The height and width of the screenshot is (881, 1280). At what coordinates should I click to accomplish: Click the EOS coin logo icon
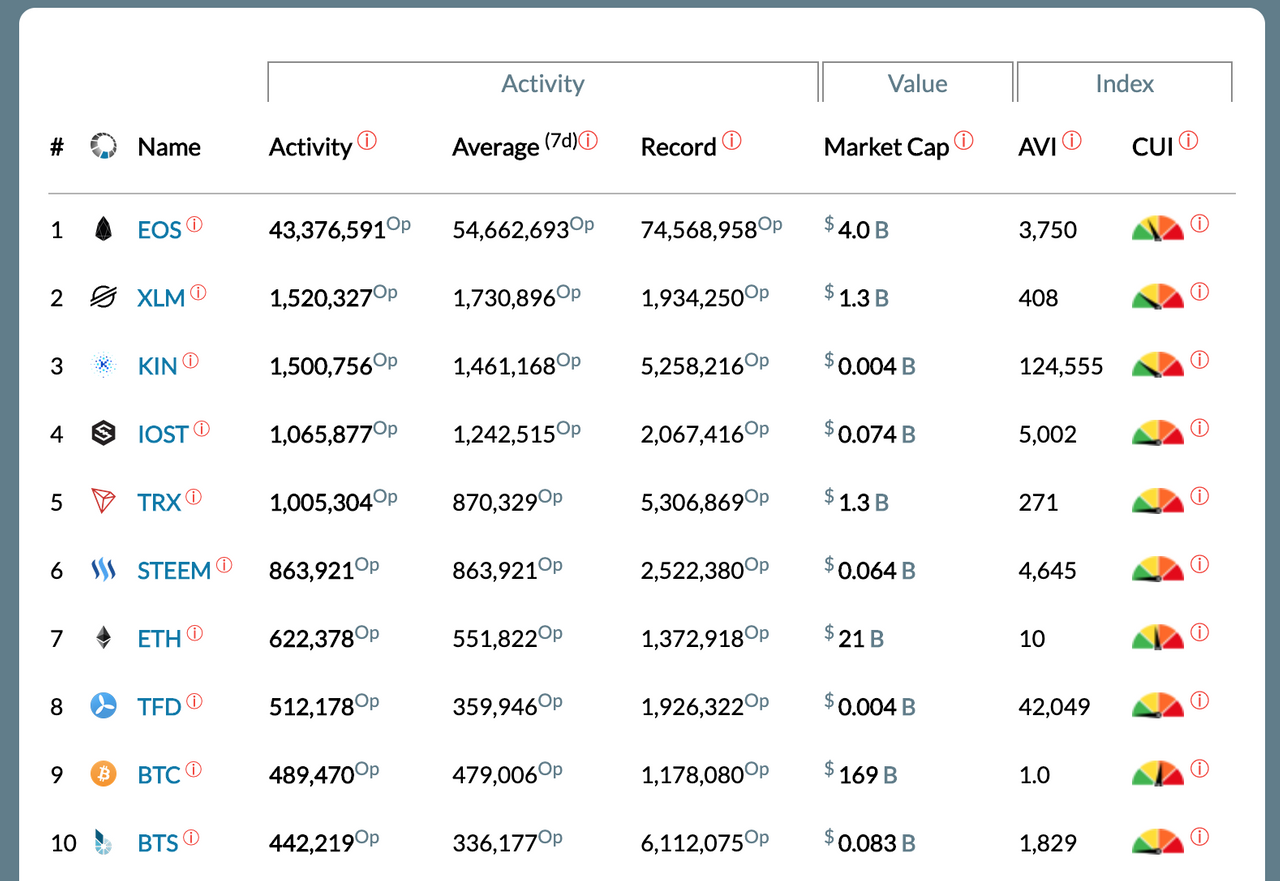(103, 230)
